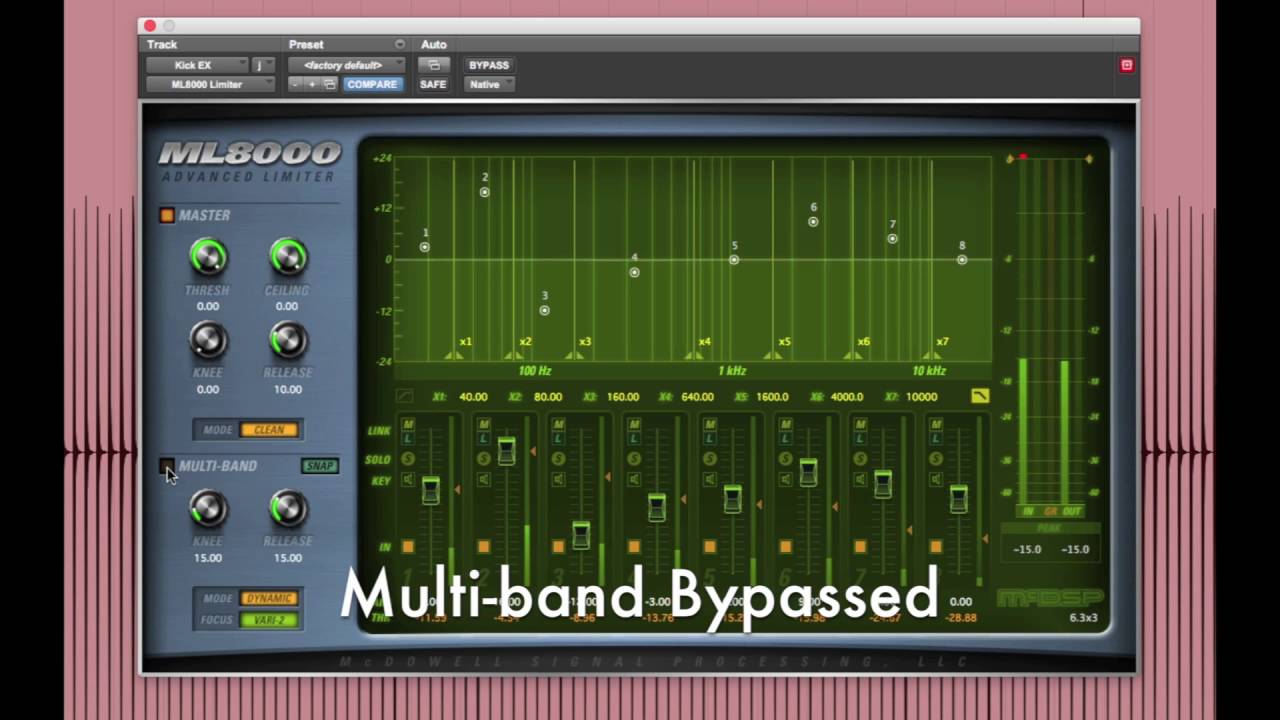Screen dimensions: 1280x720
Task: Solo band 6 with the S button
Action: [x=785, y=459]
